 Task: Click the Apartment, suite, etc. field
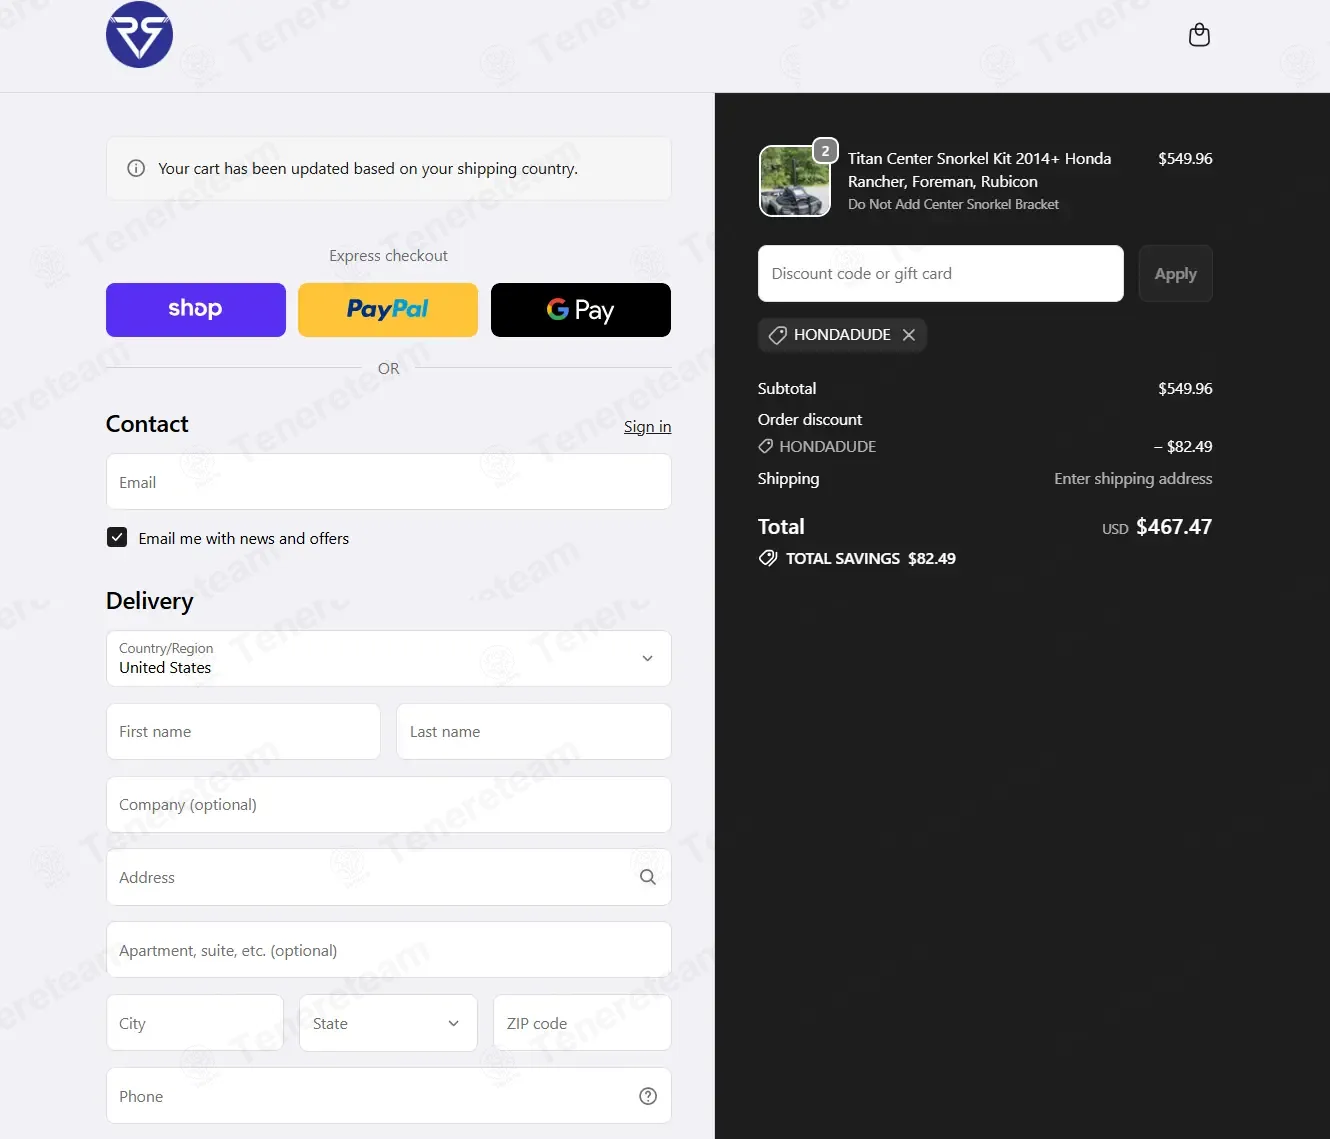388,950
